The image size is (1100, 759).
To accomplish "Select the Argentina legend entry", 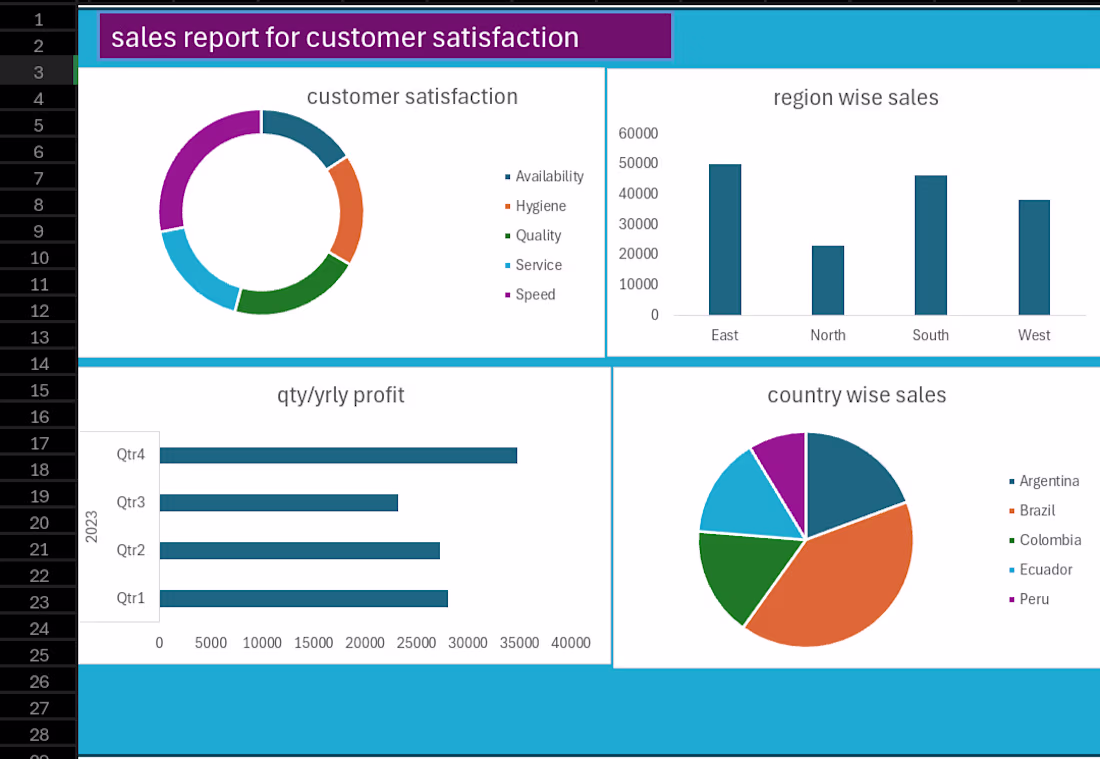I will [x=1044, y=481].
